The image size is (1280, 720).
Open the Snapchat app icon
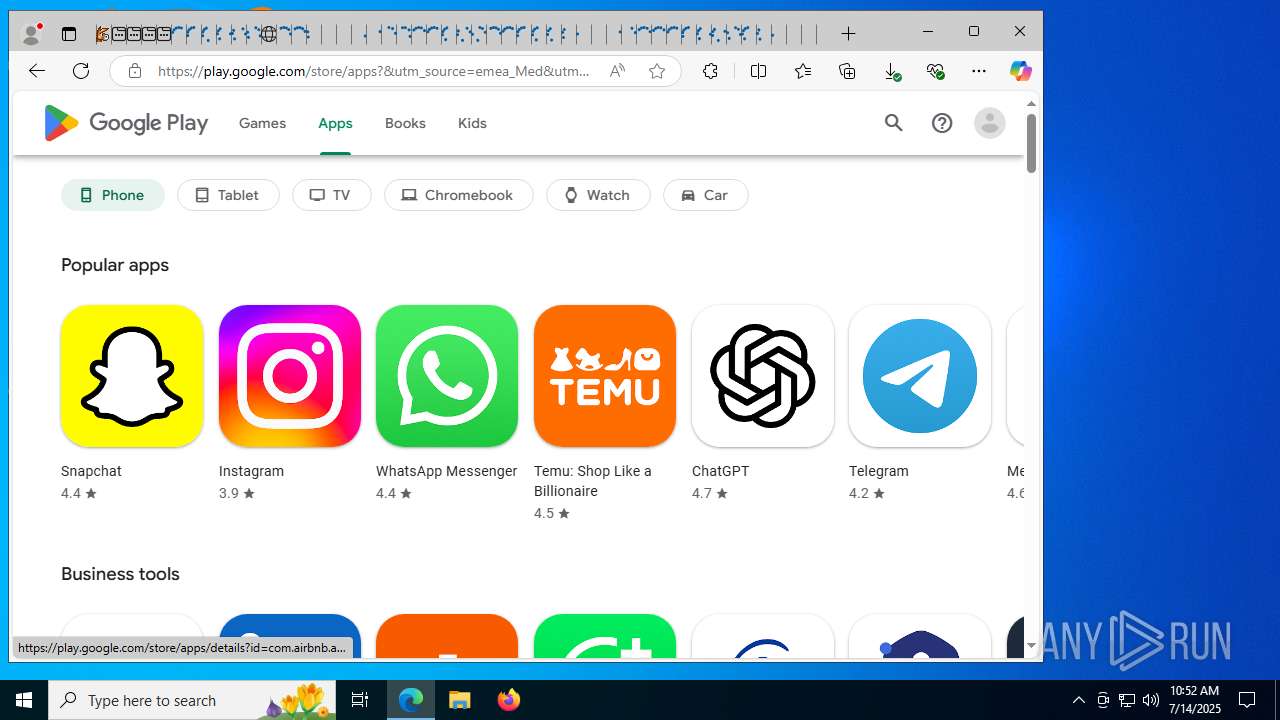pyautogui.click(x=132, y=376)
